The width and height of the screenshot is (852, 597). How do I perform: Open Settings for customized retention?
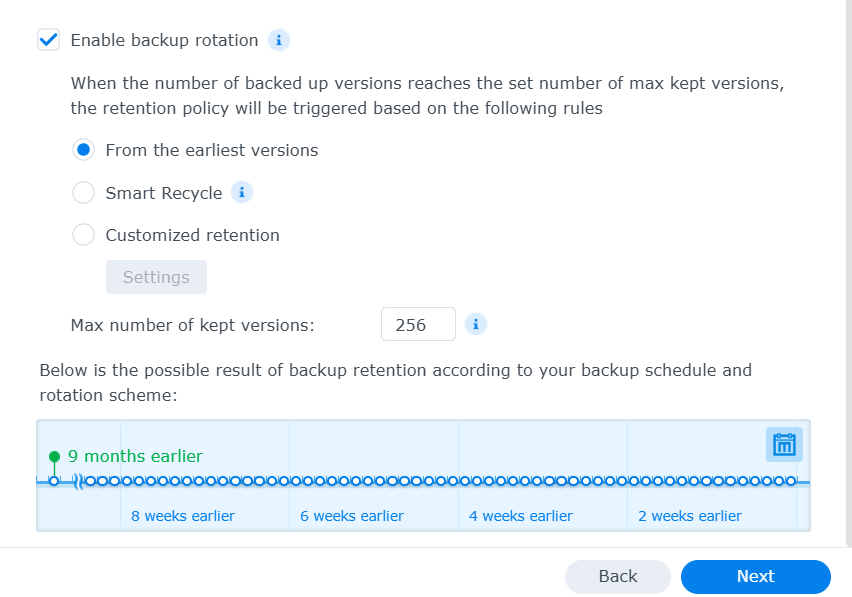tap(156, 277)
